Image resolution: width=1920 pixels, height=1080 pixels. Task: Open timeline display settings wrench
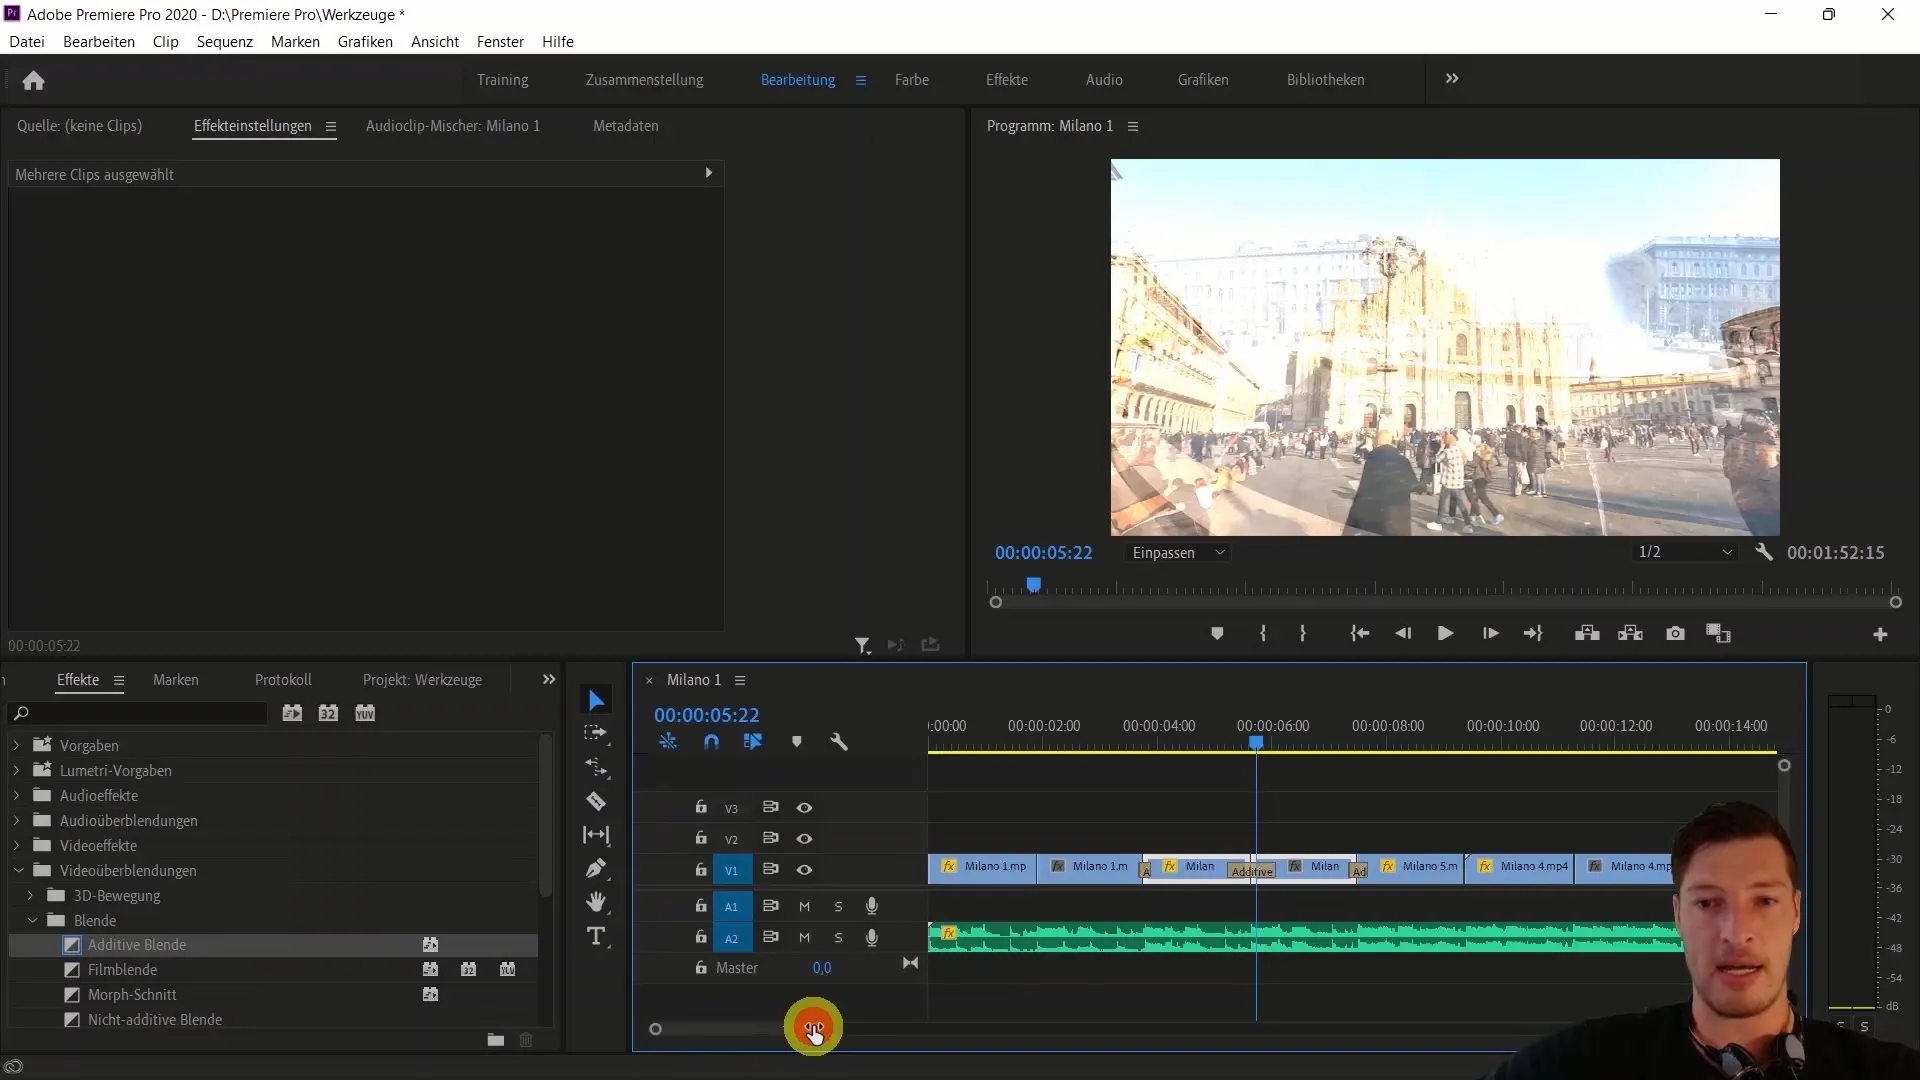(x=839, y=742)
